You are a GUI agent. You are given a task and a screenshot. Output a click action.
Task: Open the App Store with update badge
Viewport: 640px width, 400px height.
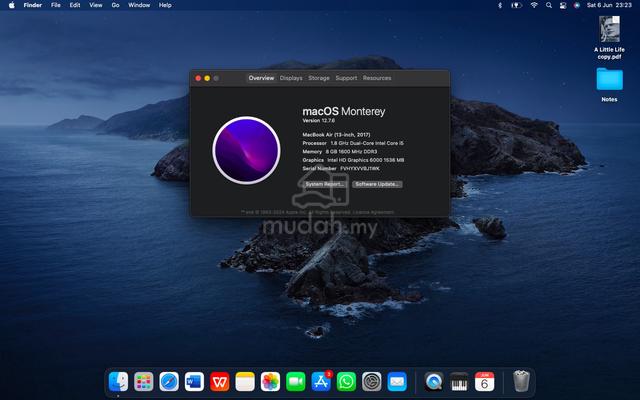321,381
